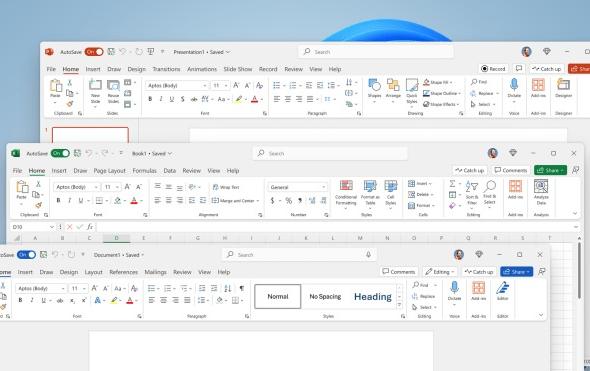This screenshot has width=590, height=371.
Task: Open font name dropdown in PowerPoint
Action: click(205, 86)
